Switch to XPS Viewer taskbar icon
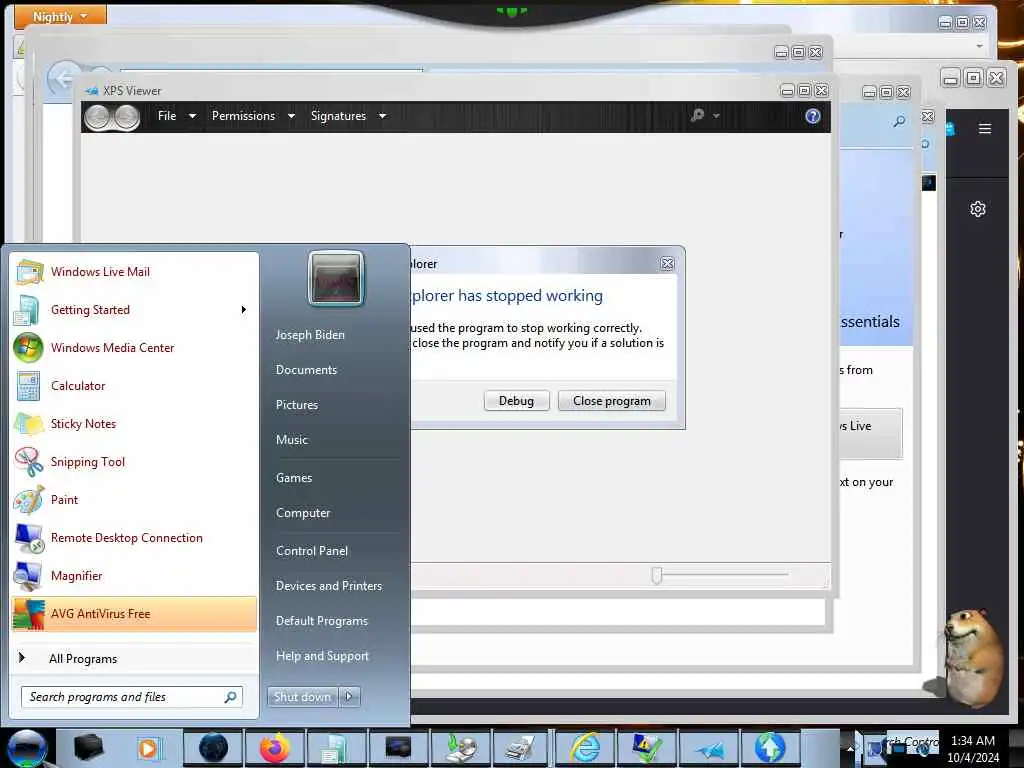1024x768 pixels. [x=709, y=747]
